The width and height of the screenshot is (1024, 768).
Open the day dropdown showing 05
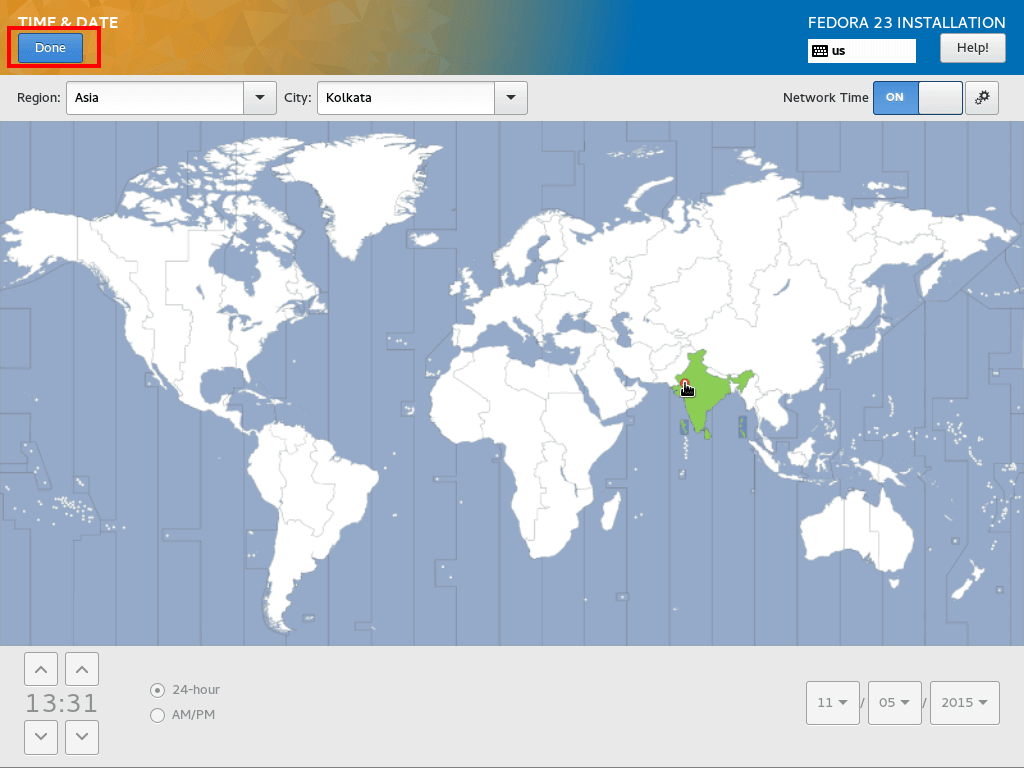(895, 702)
